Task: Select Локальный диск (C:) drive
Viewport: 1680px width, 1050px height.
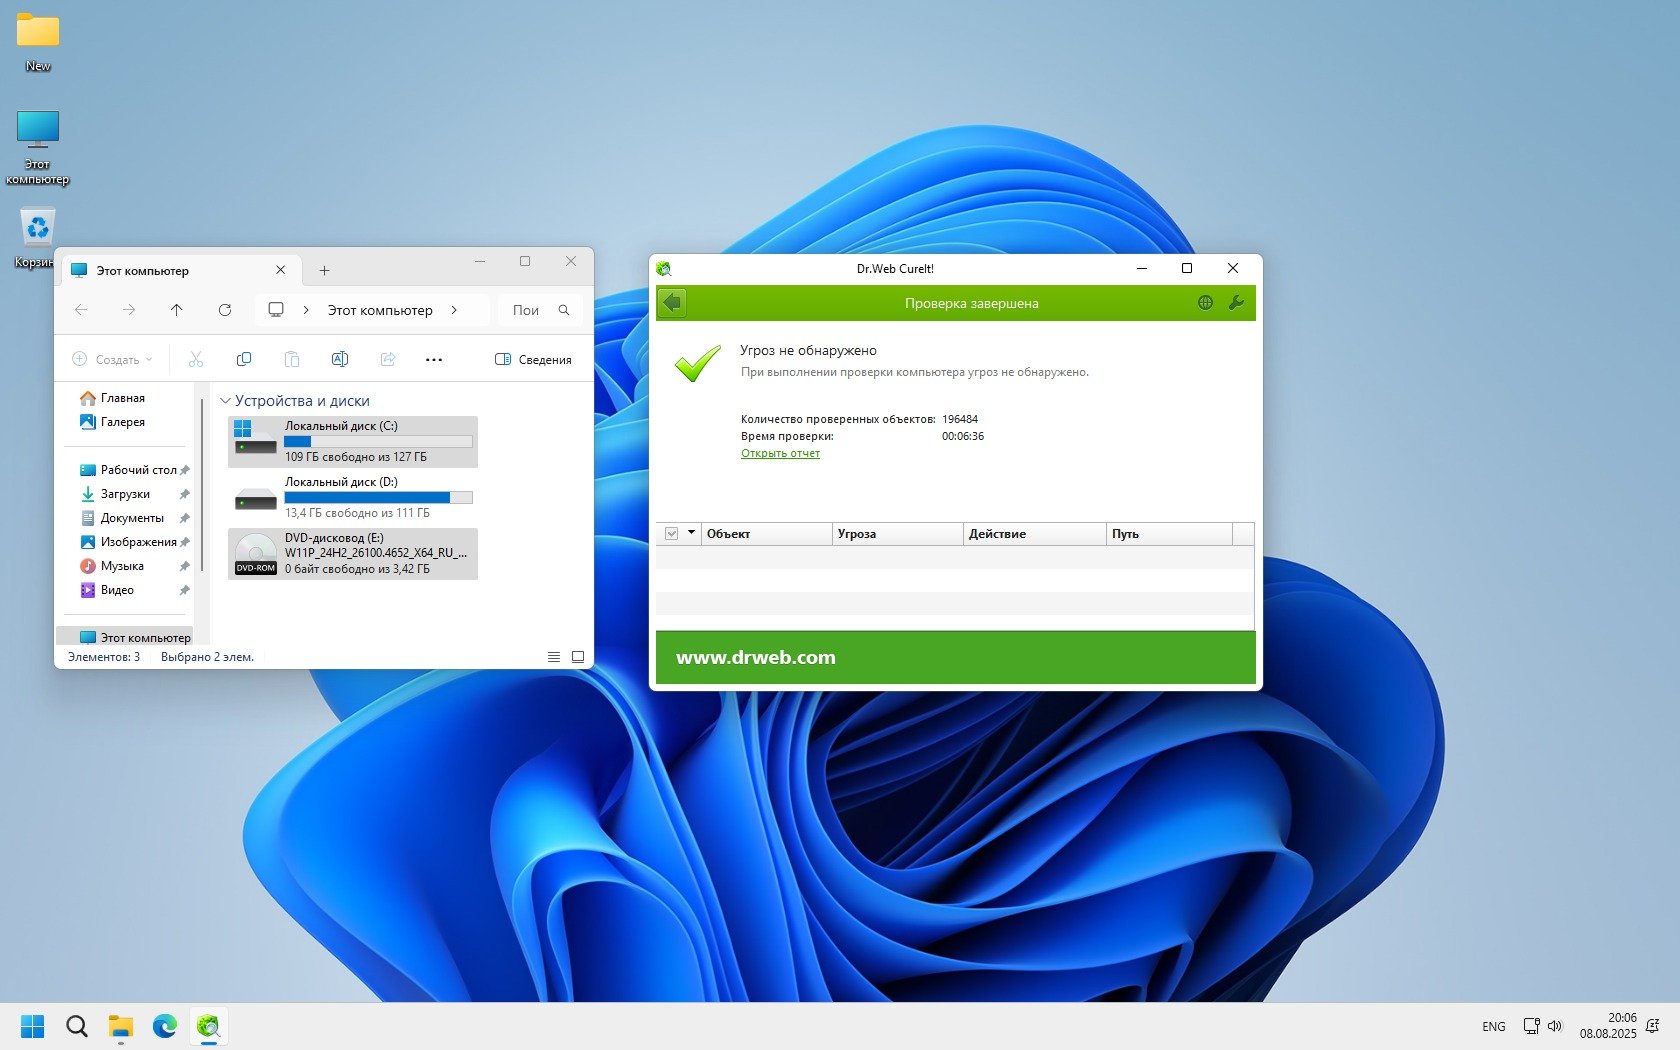Action: [x=353, y=442]
